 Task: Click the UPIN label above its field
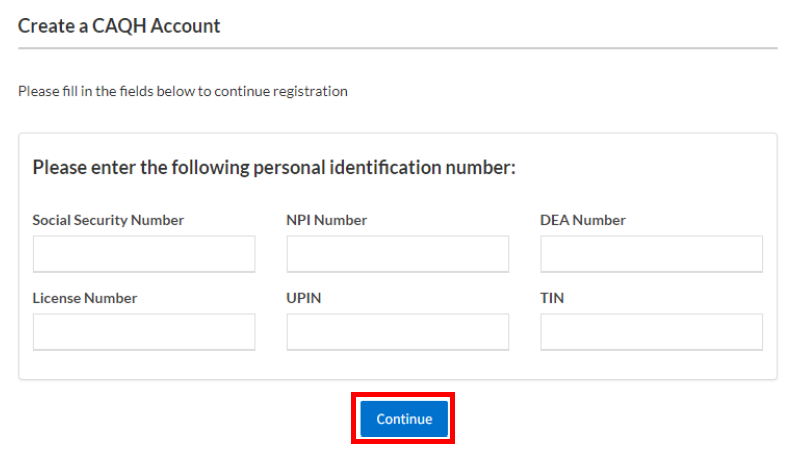coord(303,298)
